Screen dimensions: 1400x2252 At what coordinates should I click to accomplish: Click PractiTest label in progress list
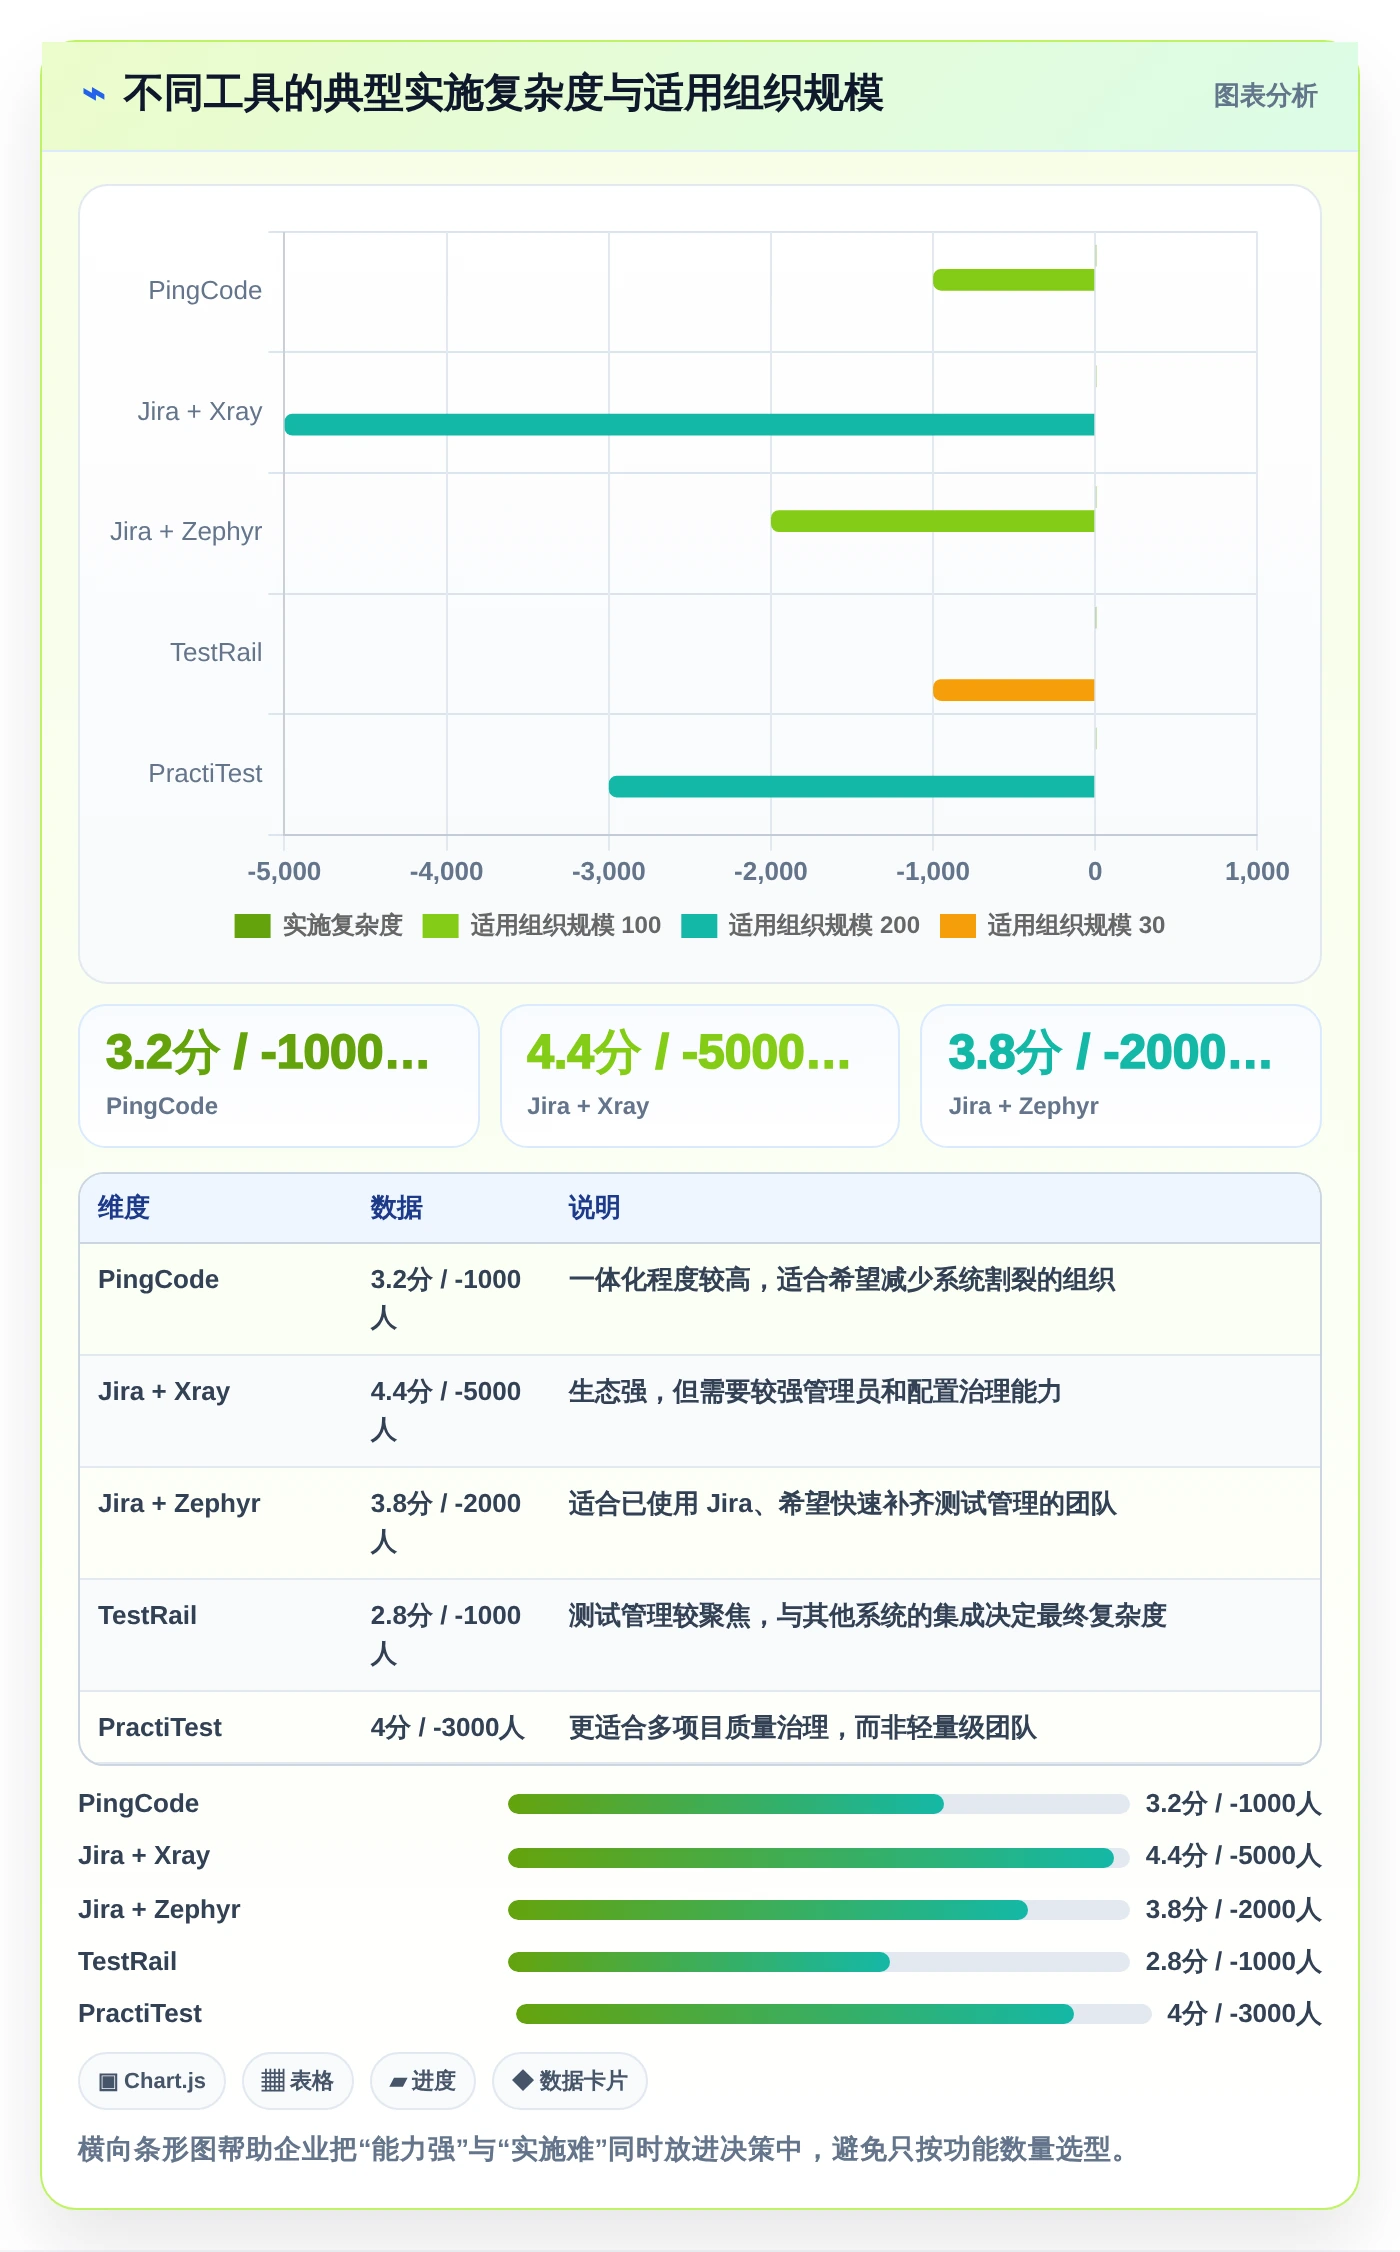[x=140, y=2014]
